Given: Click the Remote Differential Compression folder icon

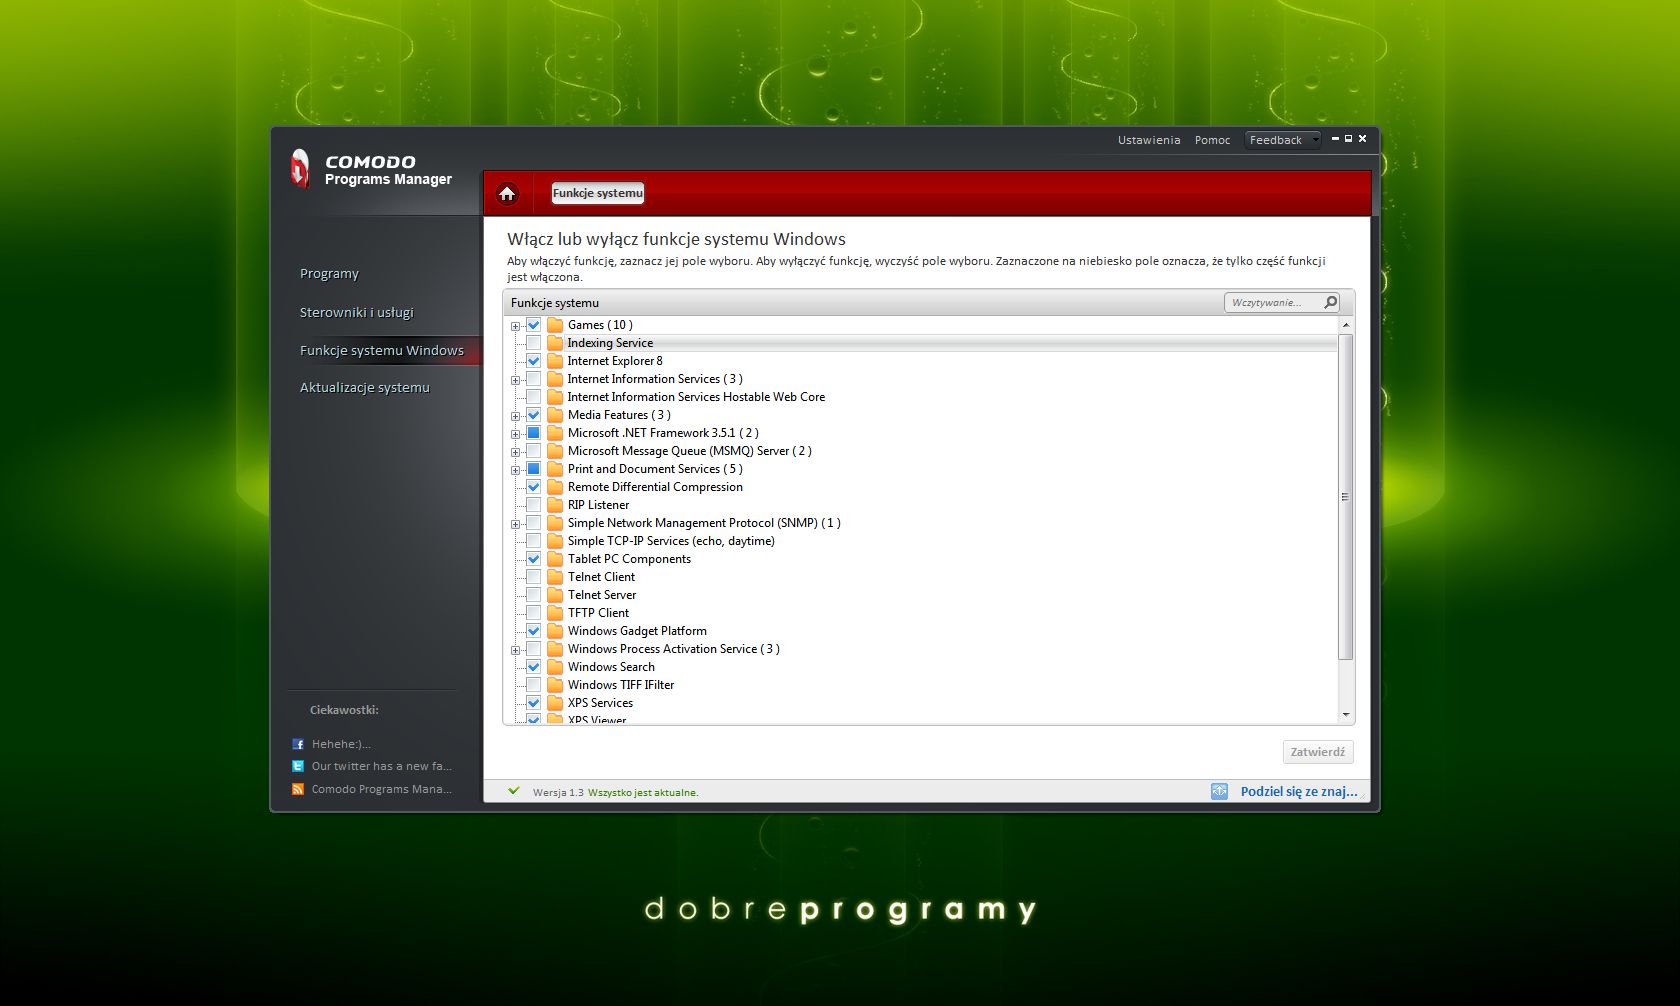Looking at the screenshot, I should 555,487.
